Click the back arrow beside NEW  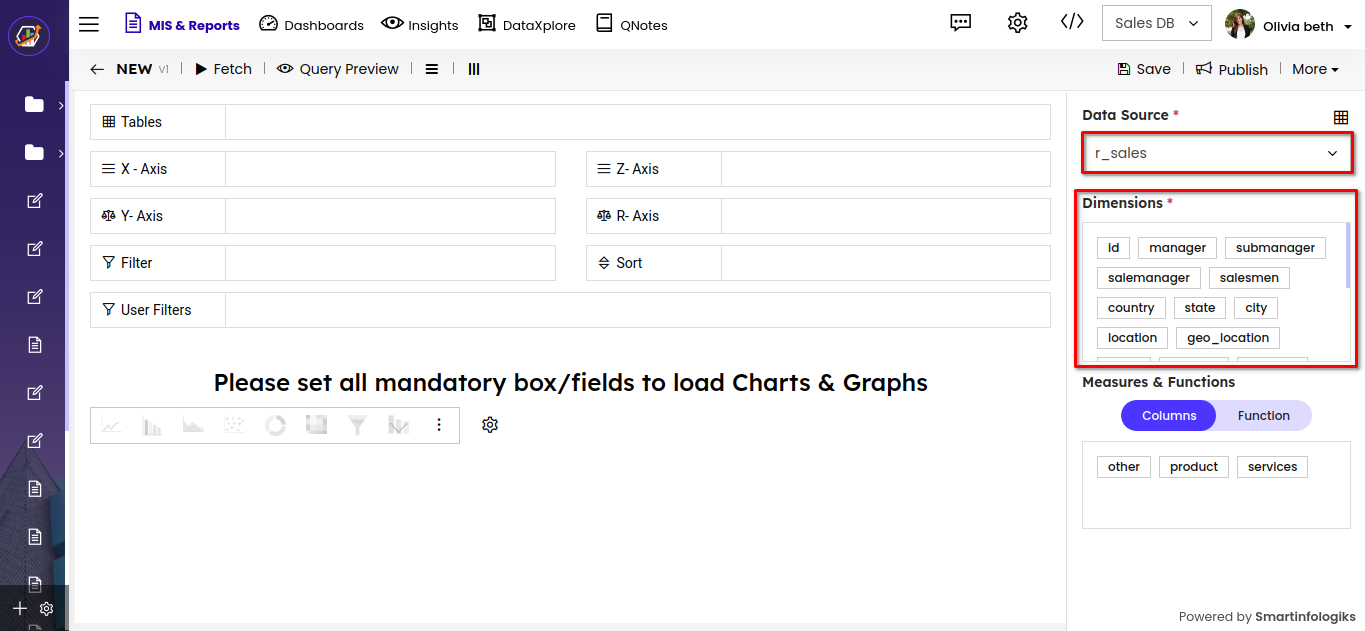pos(97,69)
